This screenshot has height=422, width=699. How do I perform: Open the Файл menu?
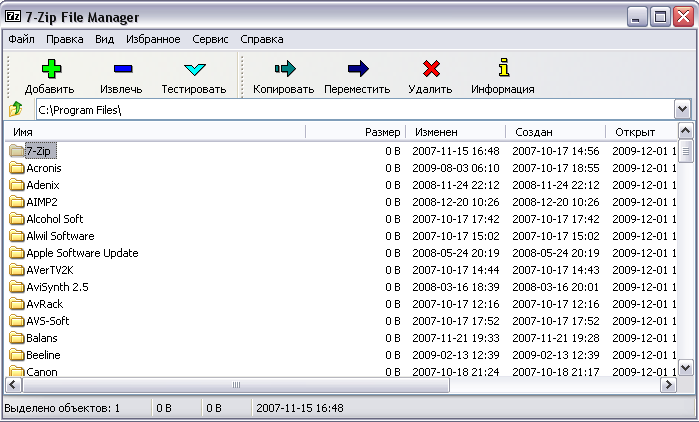[21, 39]
